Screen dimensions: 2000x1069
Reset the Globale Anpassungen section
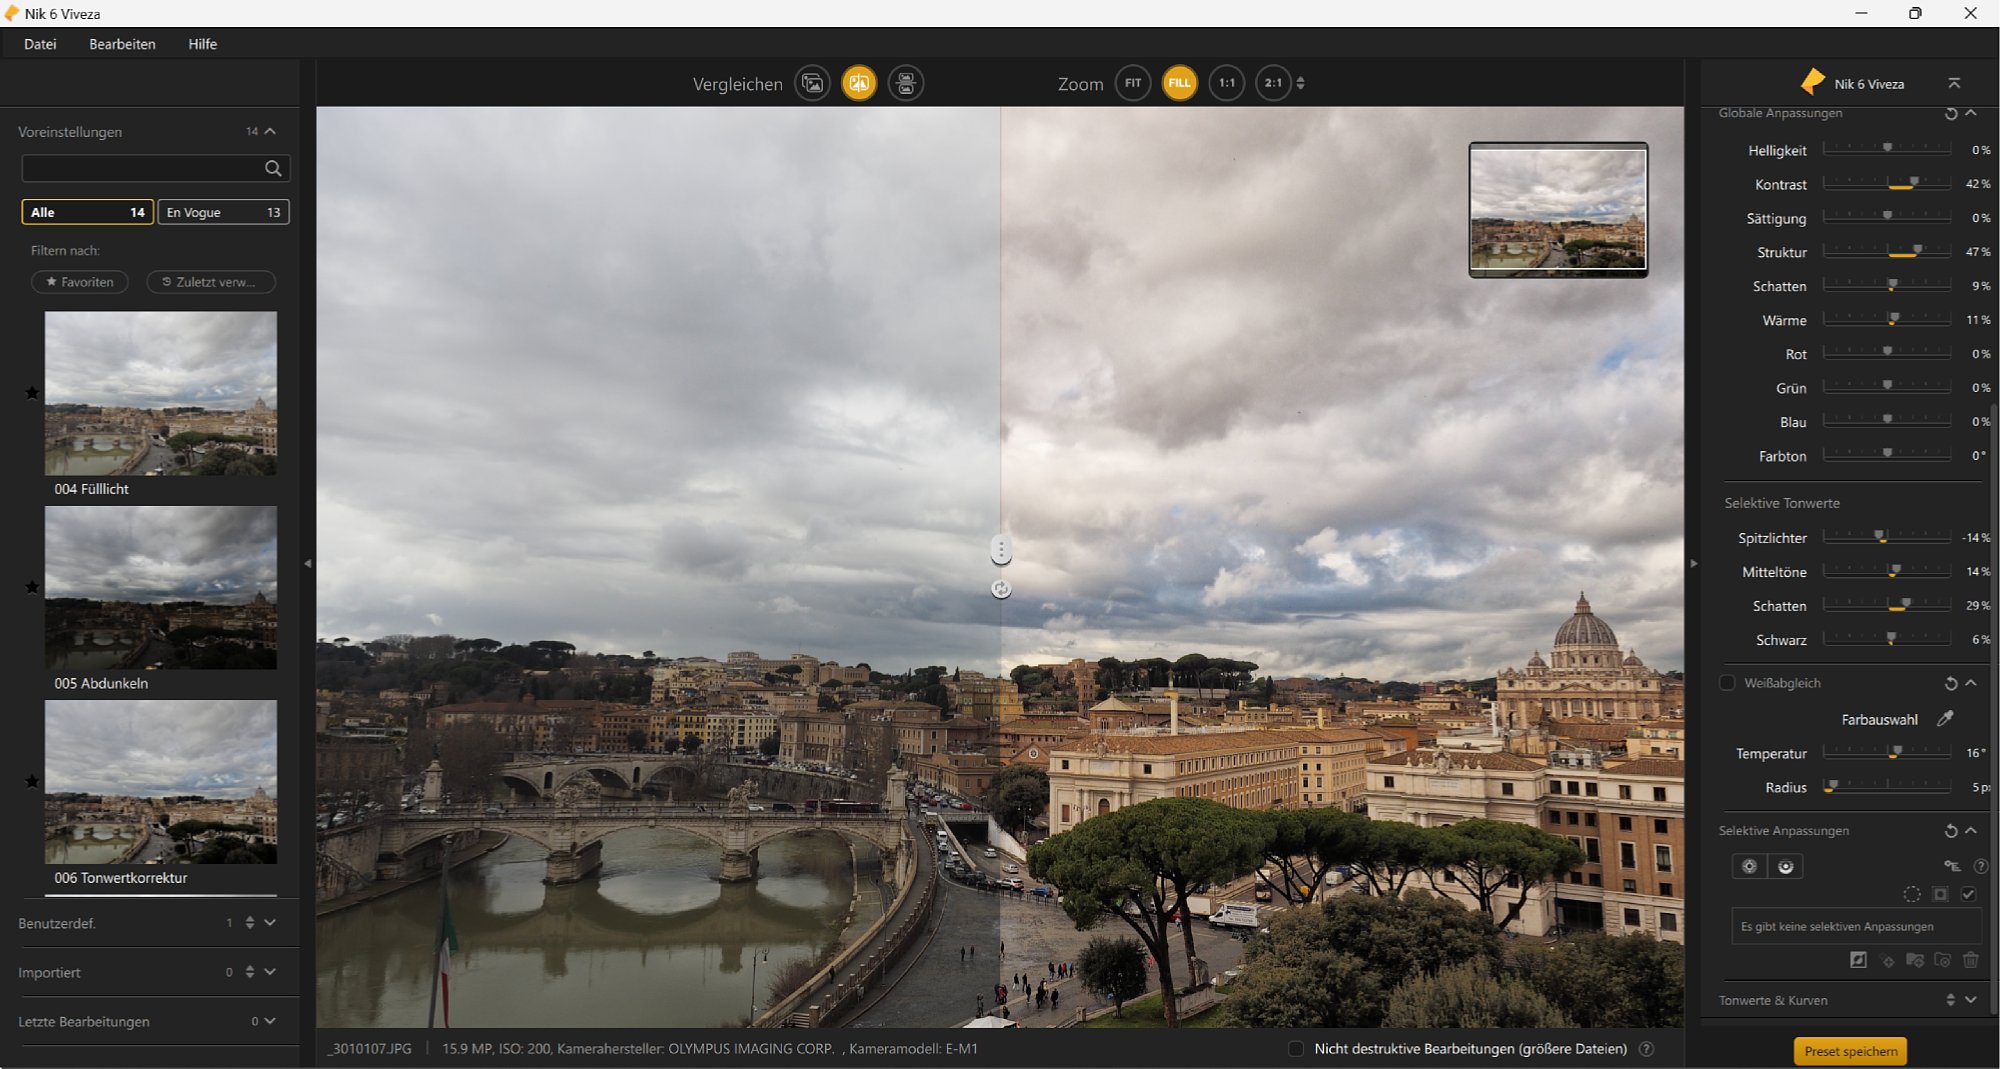coord(1951,114)
